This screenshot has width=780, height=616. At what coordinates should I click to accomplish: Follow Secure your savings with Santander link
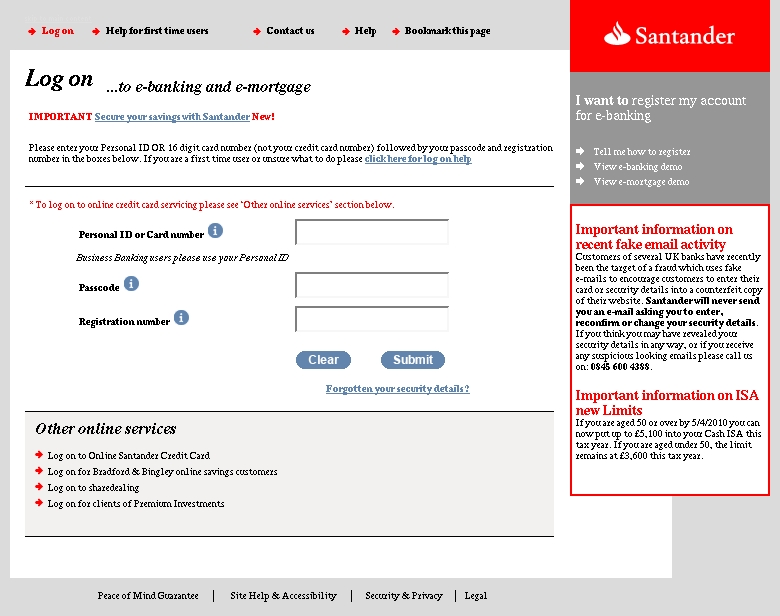172,116
